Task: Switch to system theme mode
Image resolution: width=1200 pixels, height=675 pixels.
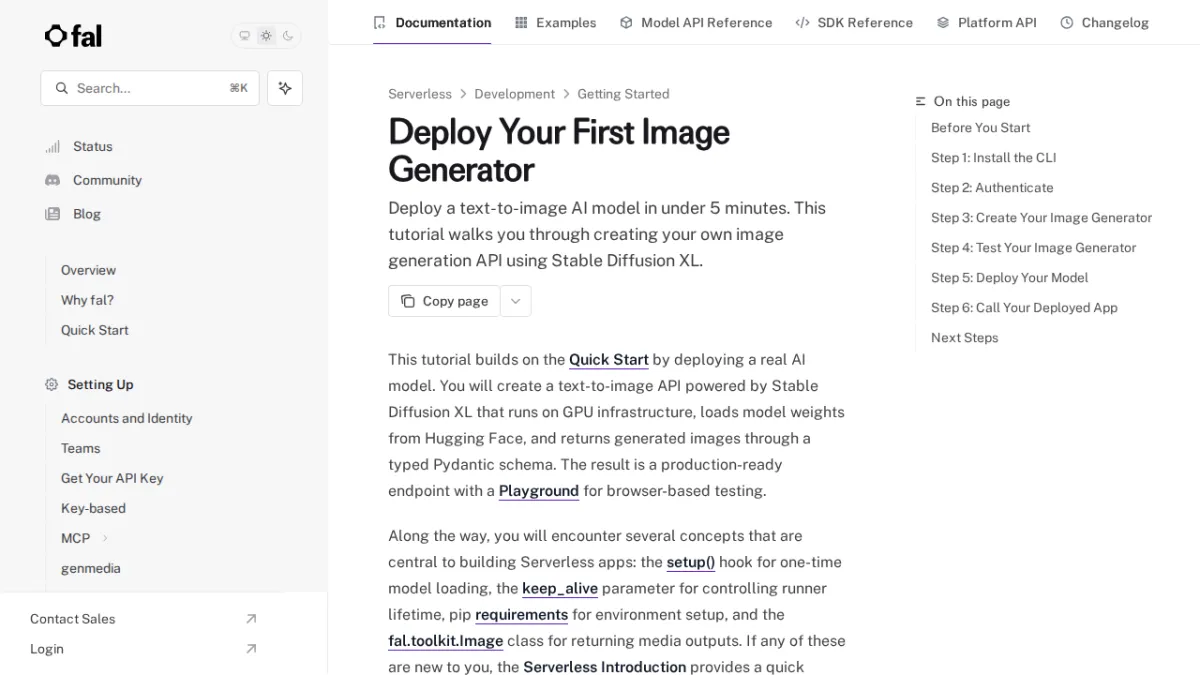Action: 244,36
